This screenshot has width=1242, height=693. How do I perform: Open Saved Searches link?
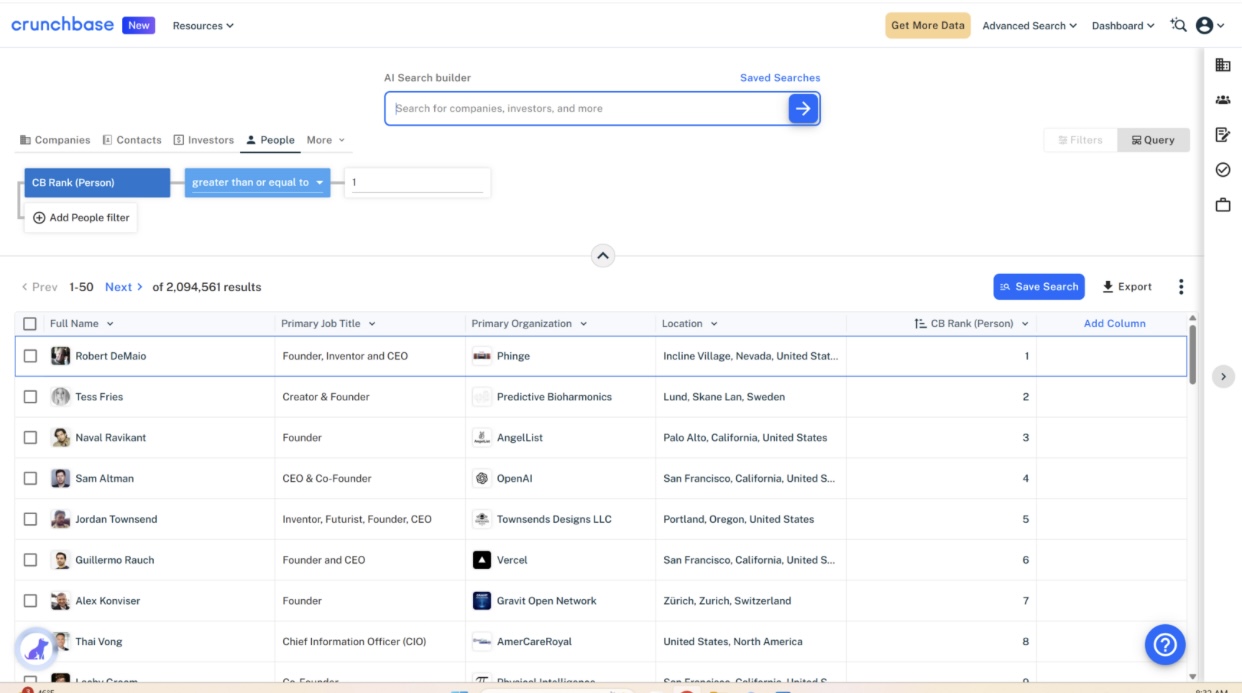[780, 77]
